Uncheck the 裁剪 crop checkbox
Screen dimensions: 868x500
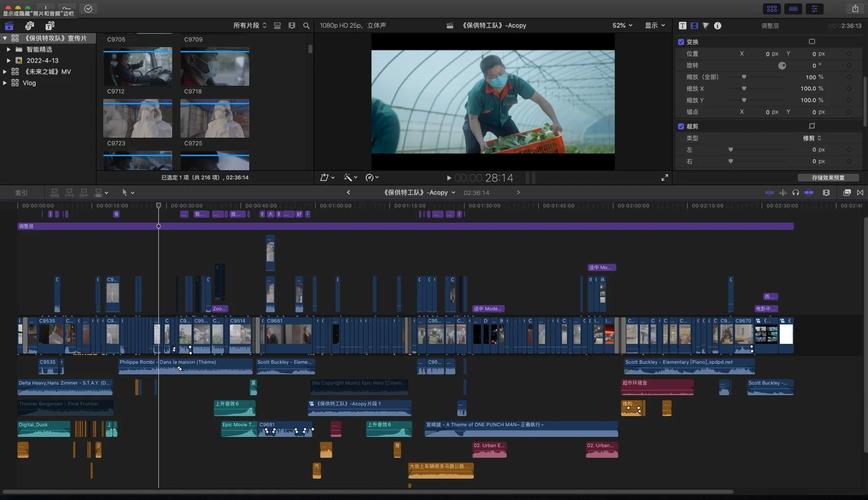[x=681, y=126]
